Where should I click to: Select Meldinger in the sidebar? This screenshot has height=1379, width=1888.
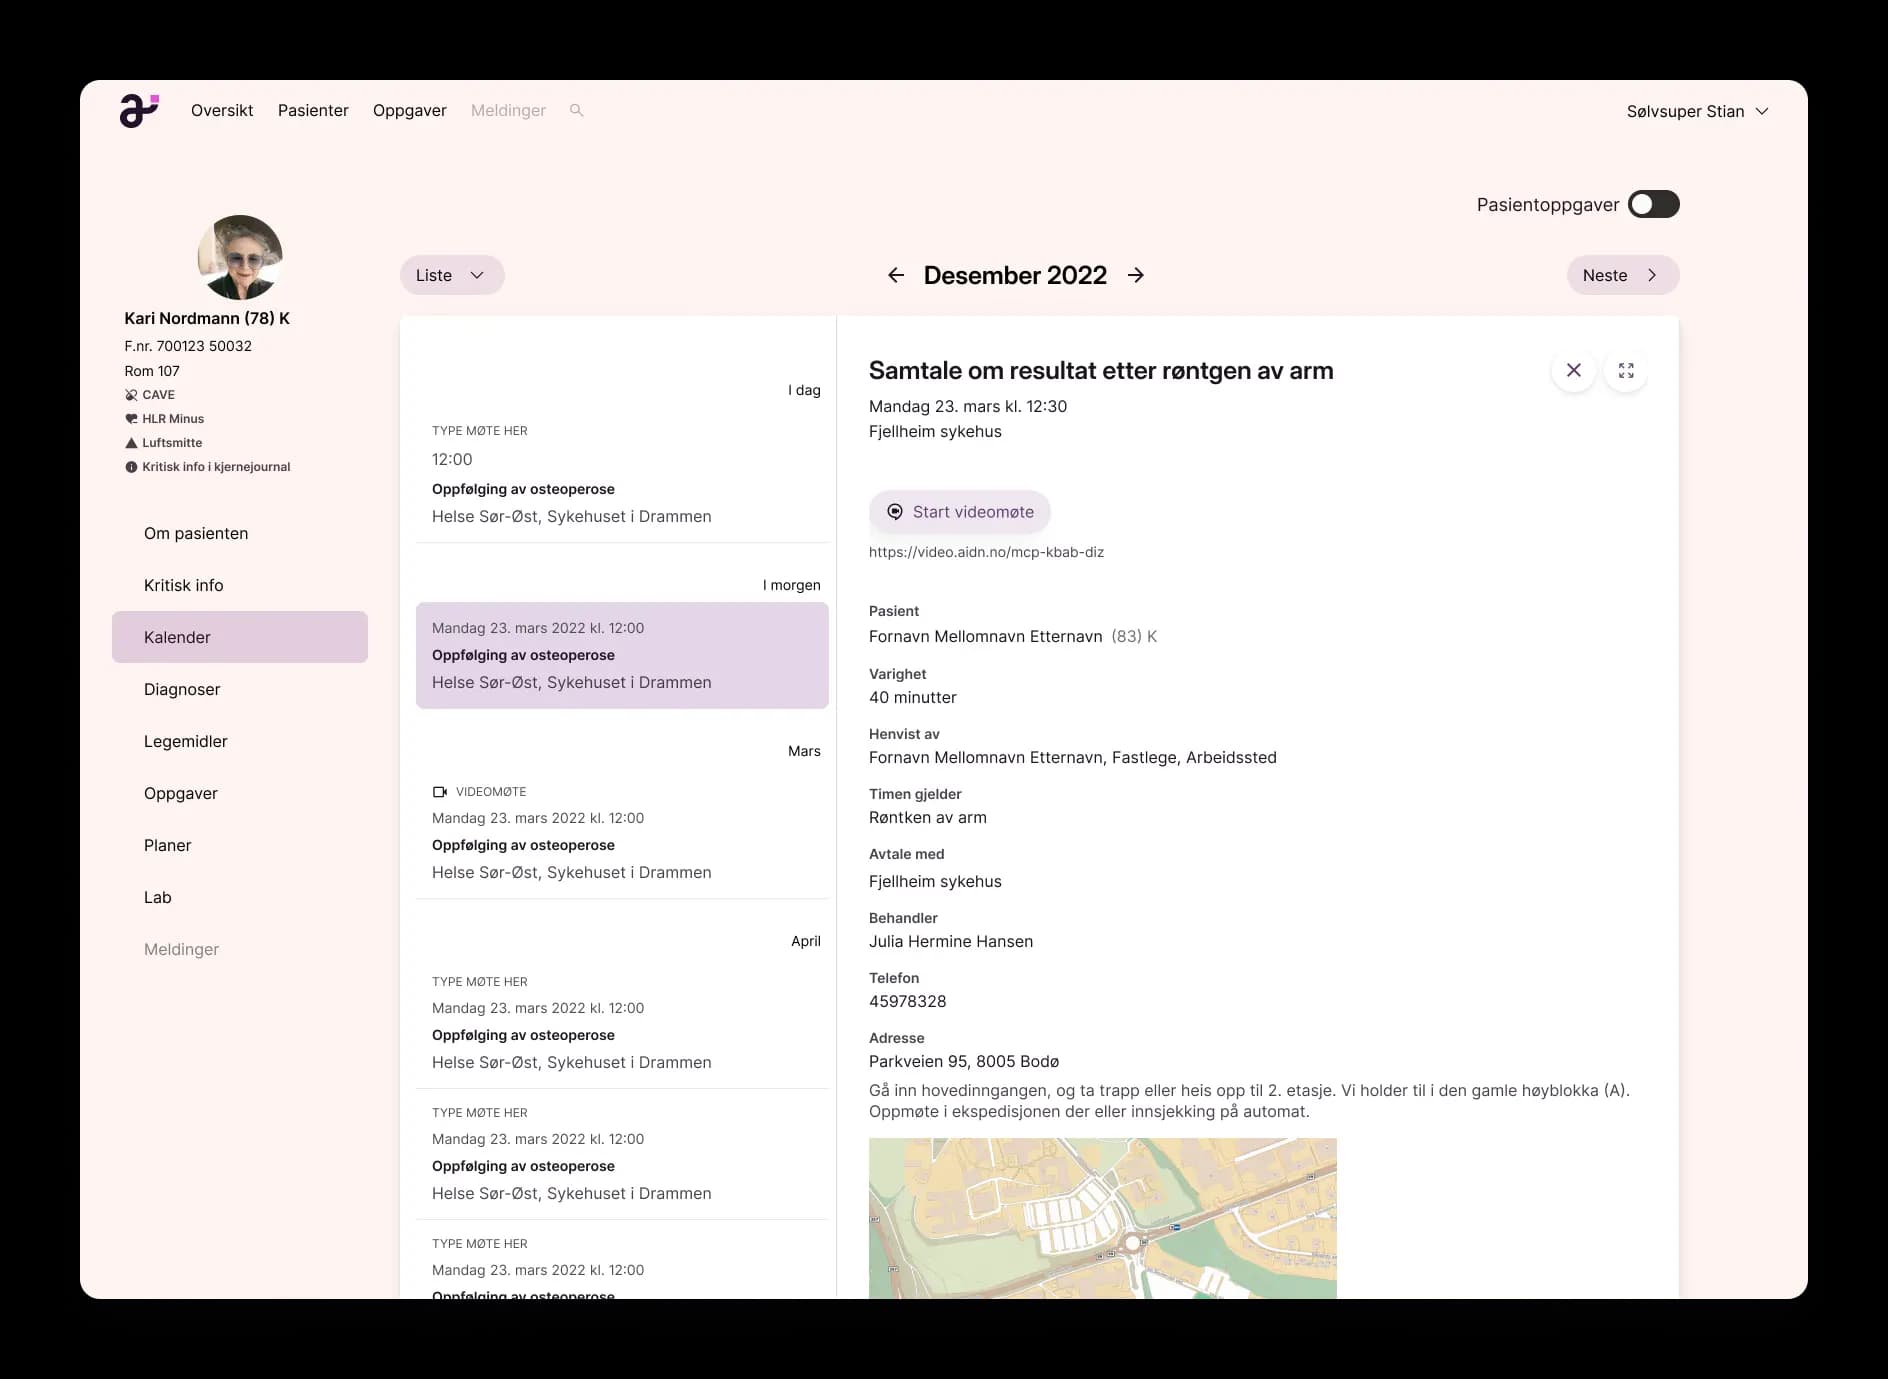[240, 949]
